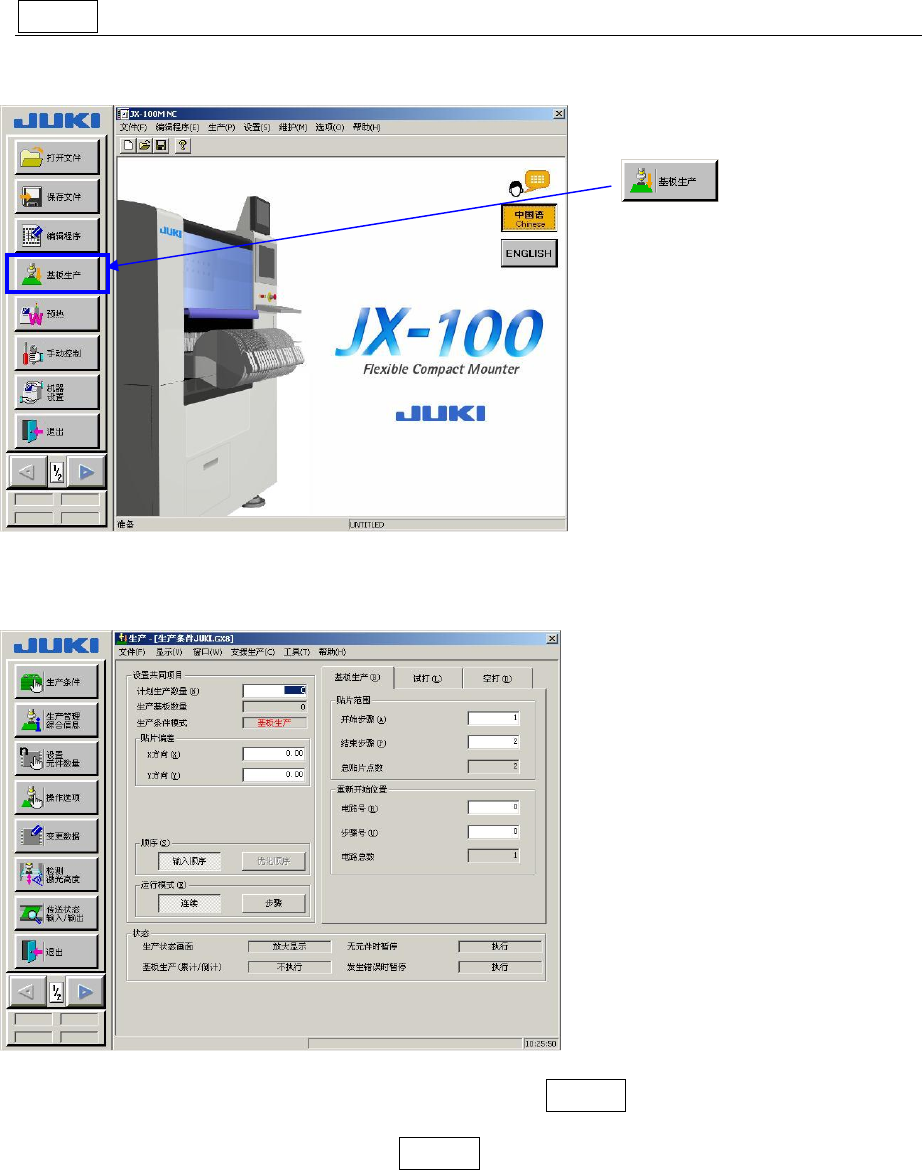Click 开始步骤 input field
Viewport: 922px width, 1170px height.
pos(494,718)
